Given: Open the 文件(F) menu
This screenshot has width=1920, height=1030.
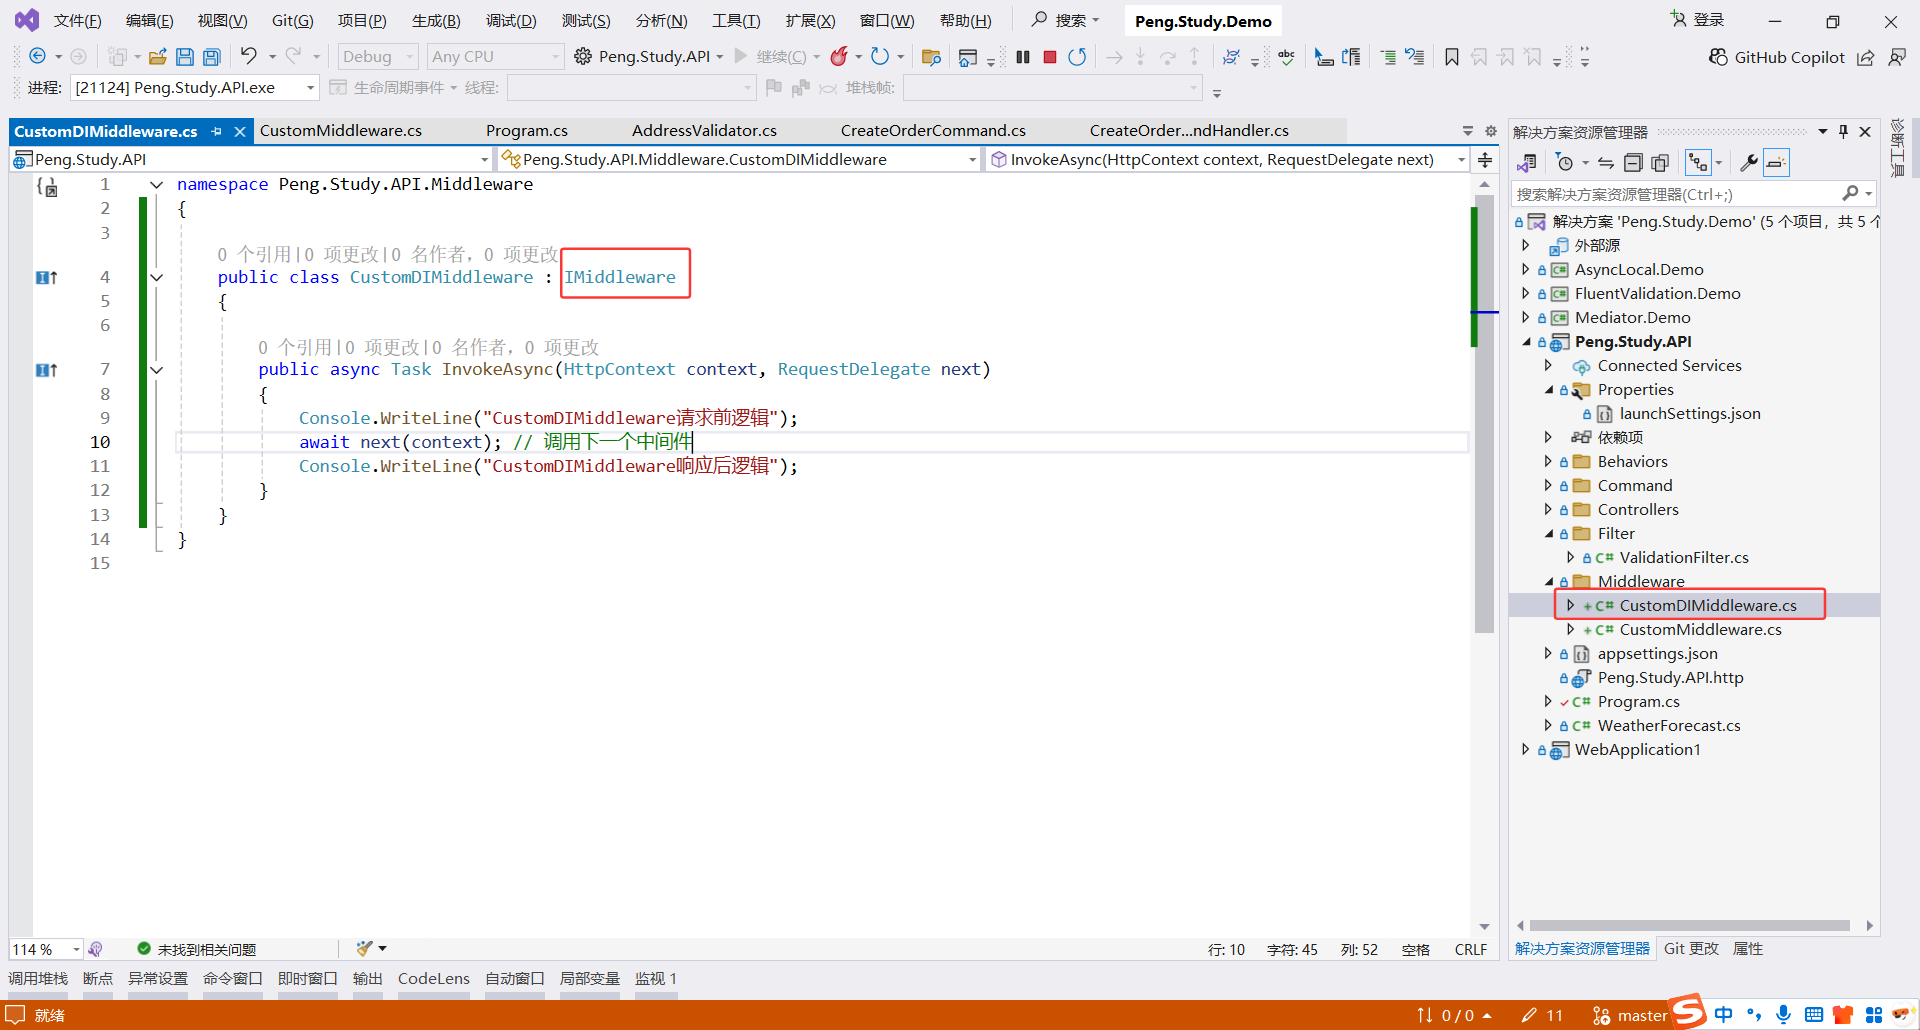Looking at the screenshot, I should pos(77,21).
